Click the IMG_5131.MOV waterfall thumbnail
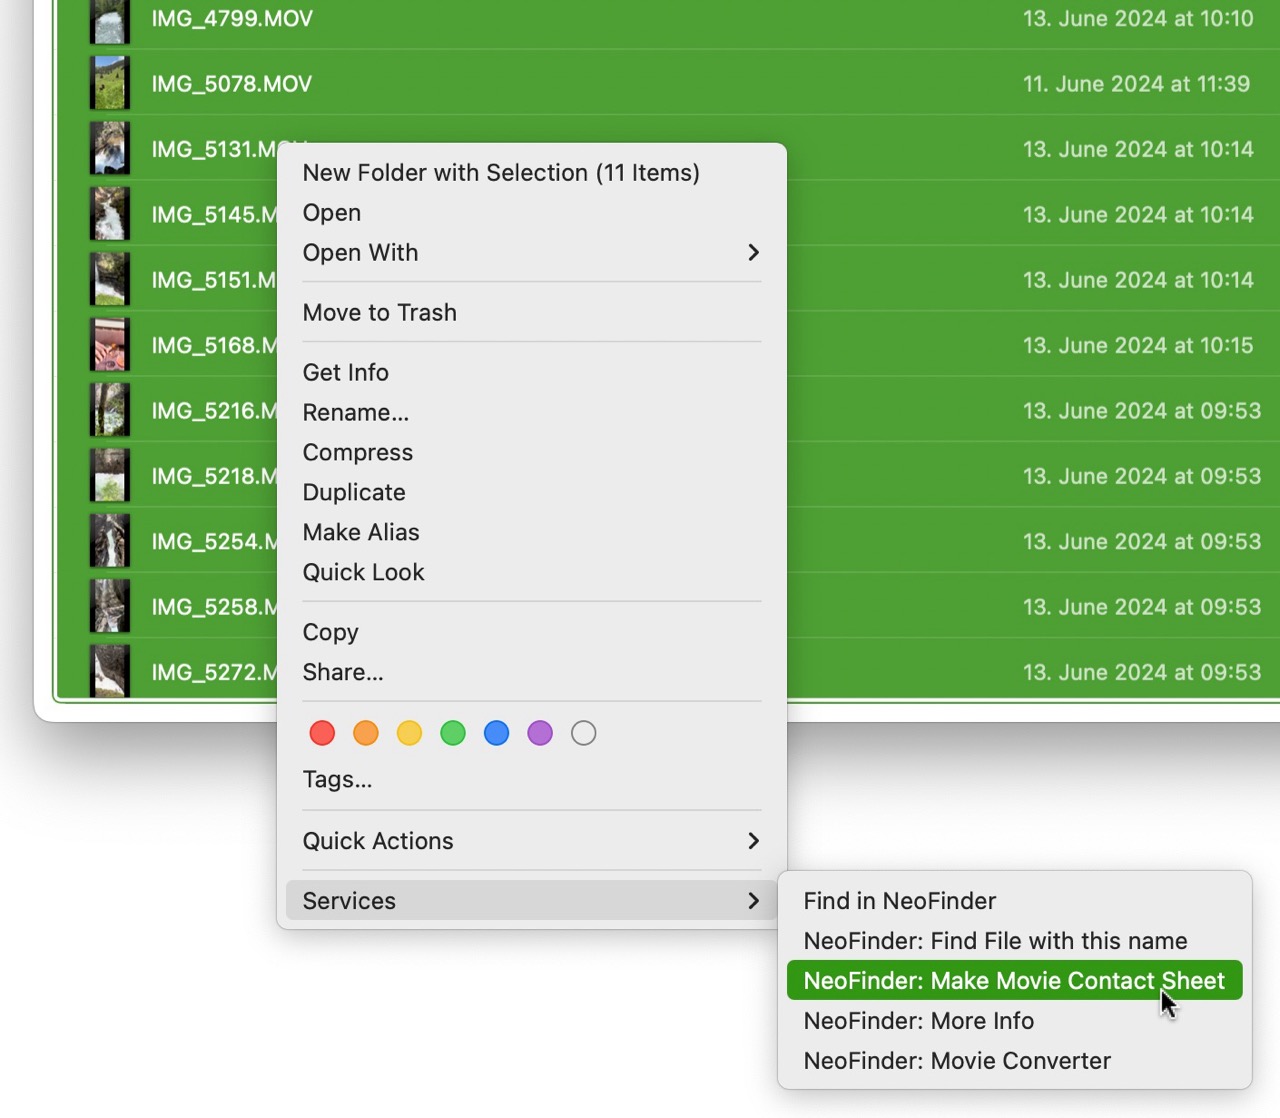Screen dimensions: 1280x1118 click(109, 147)
